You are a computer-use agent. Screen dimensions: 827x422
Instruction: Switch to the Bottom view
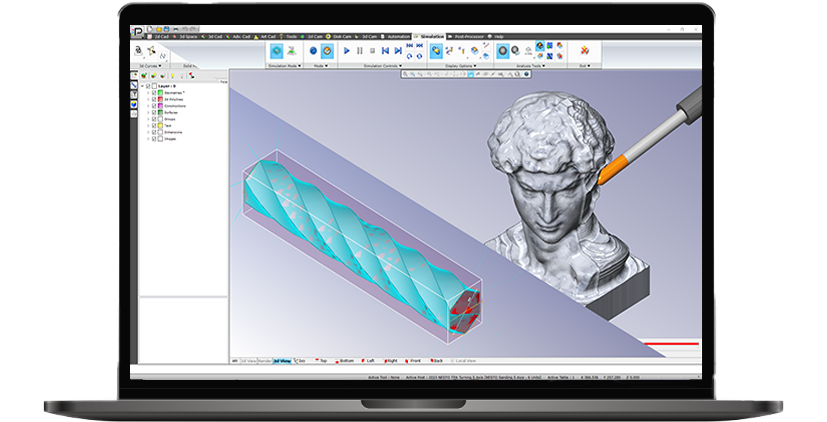point(344,361)
